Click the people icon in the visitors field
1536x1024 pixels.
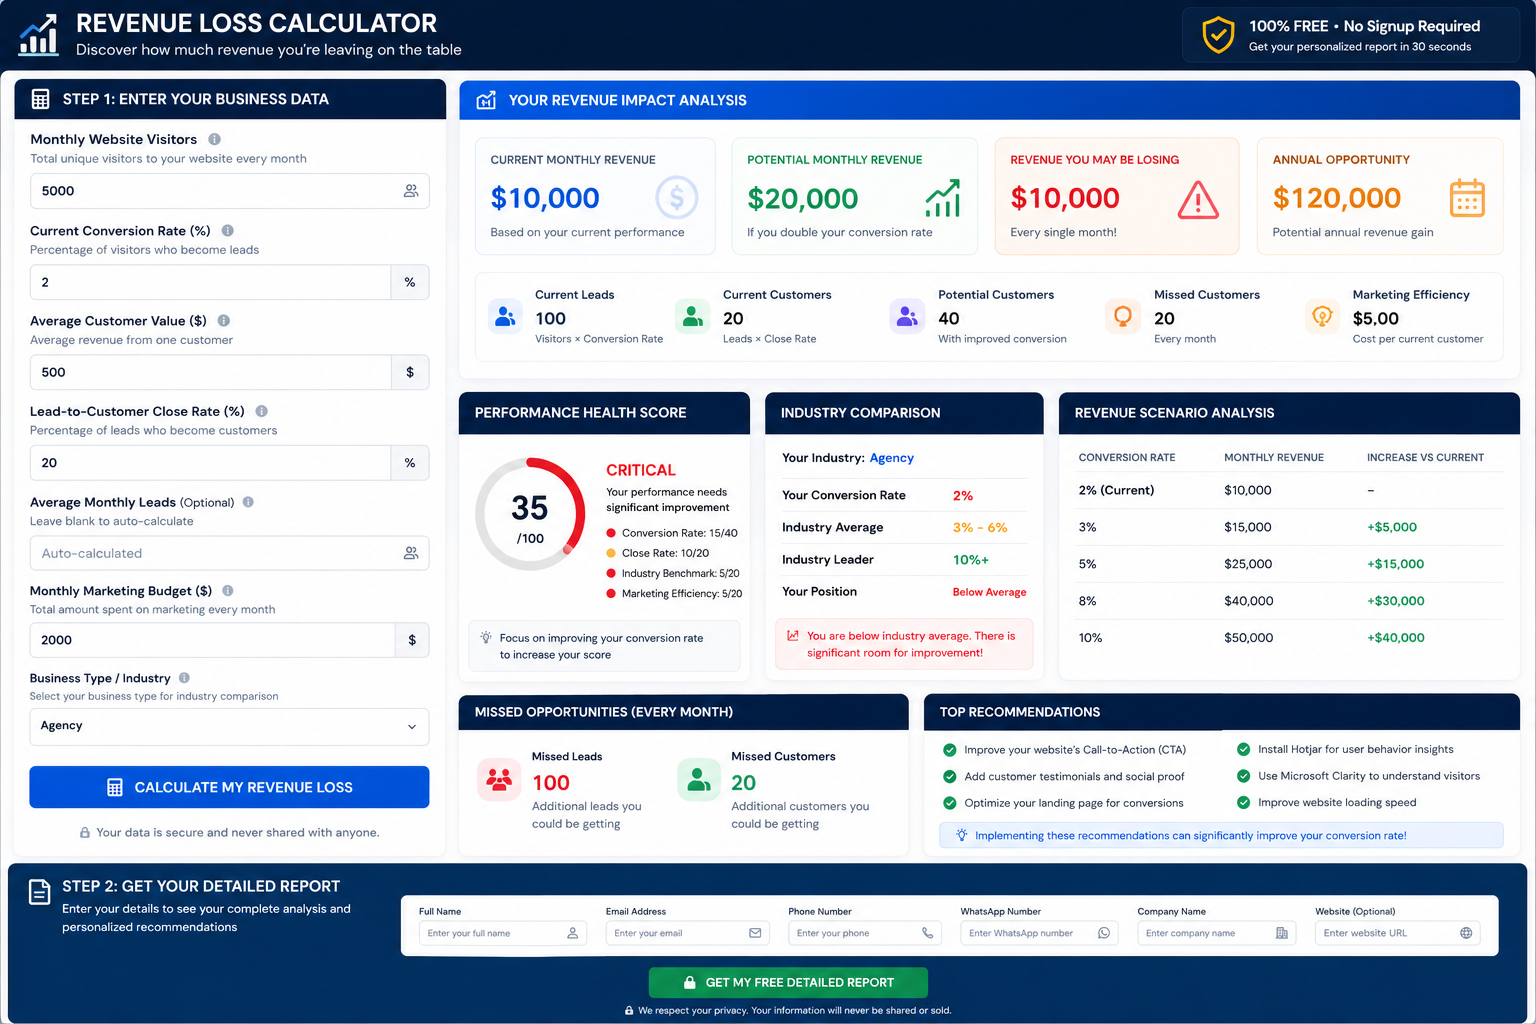(x=411, y=191)
